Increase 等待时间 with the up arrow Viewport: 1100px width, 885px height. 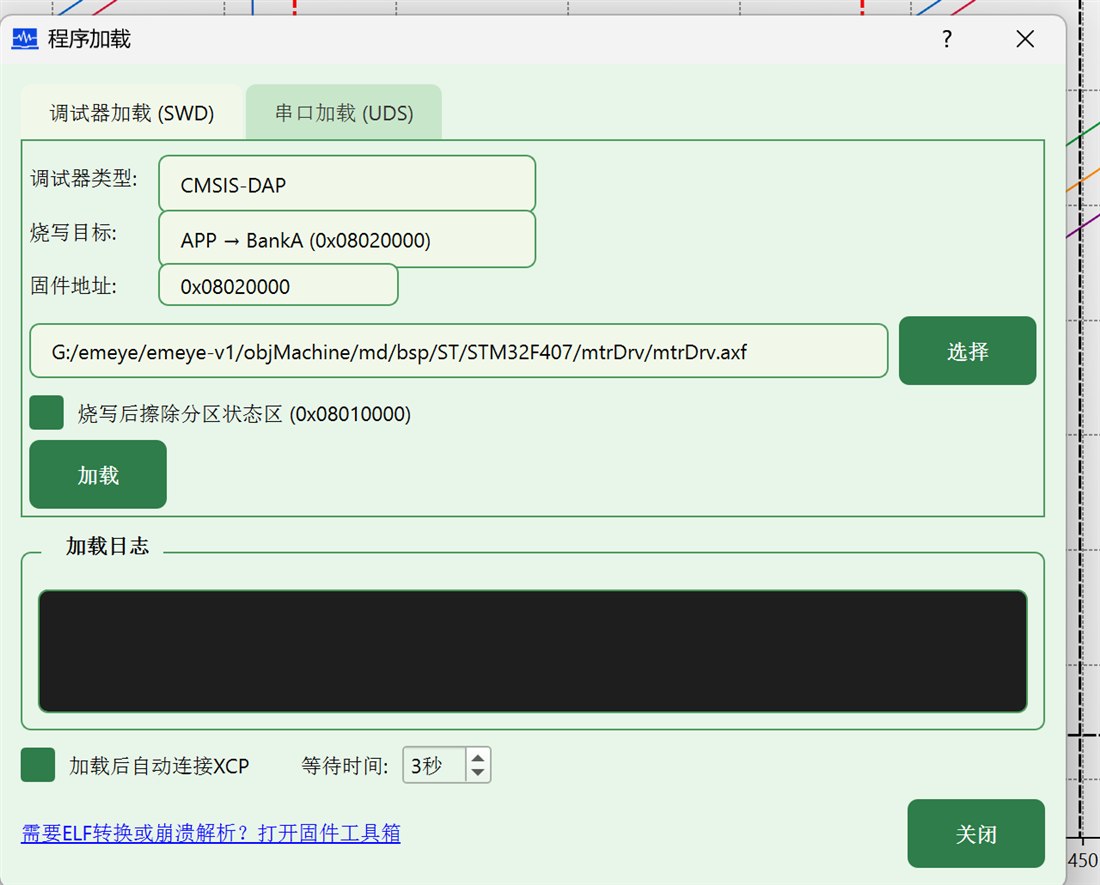pos(478,758)
